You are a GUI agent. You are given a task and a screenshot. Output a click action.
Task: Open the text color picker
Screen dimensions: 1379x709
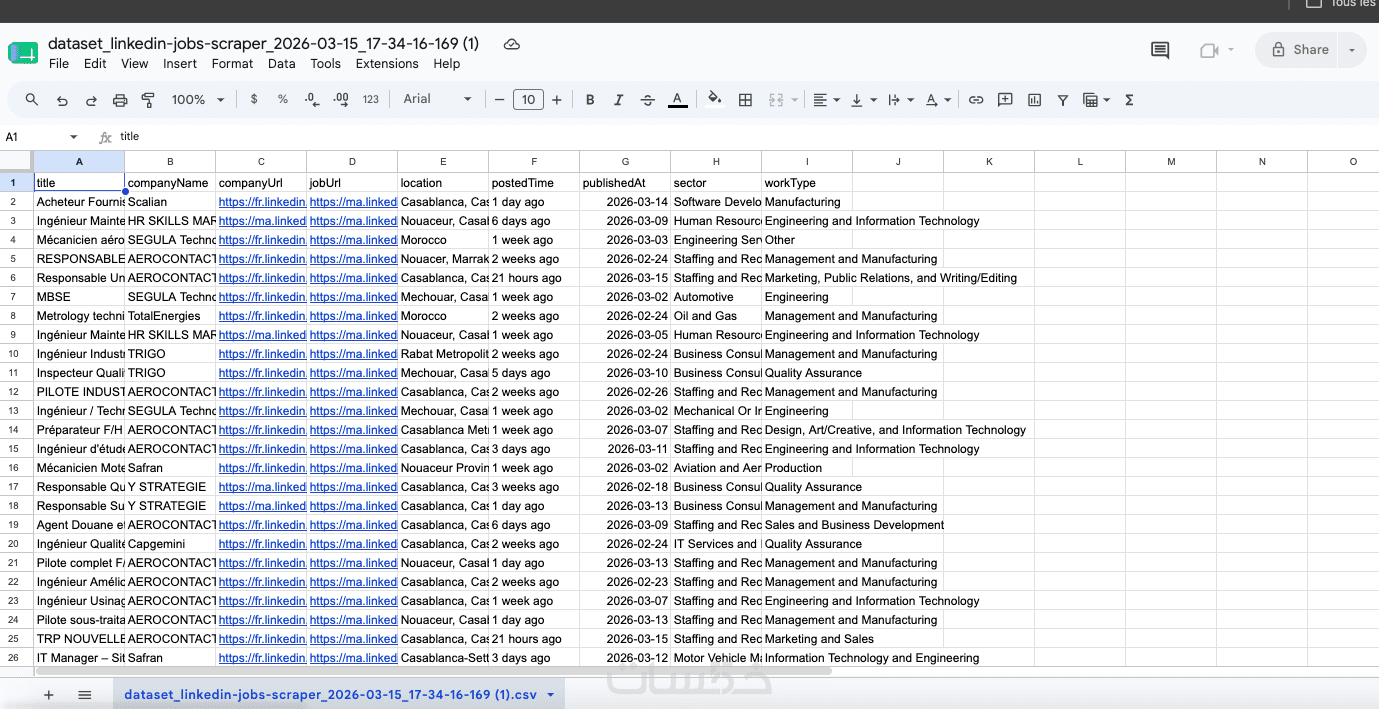pyautogui.click(x=677, y=100)
